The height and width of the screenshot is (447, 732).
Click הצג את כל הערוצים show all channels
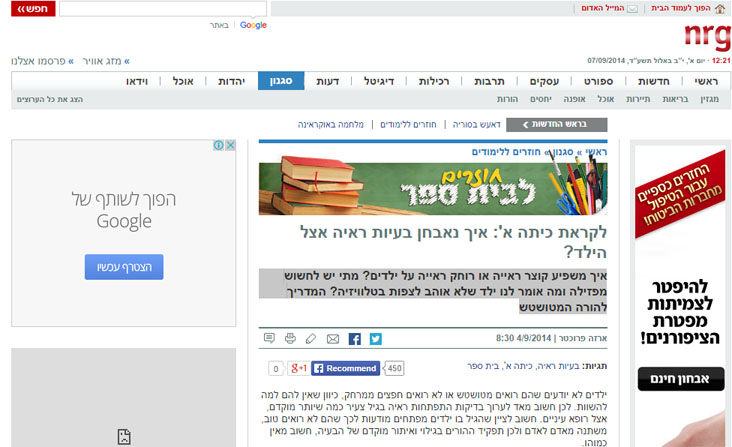(x=50, y=99)
